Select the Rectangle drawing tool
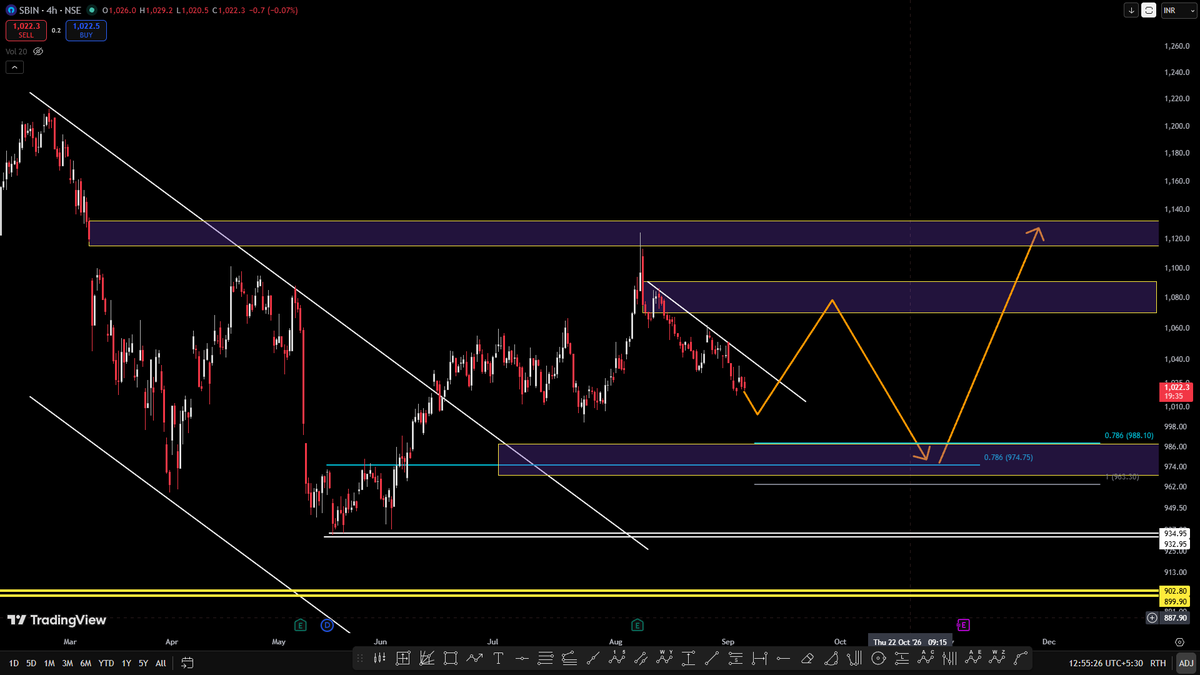This screenshot has width=1200, height=675. click(x=451, y=658)
